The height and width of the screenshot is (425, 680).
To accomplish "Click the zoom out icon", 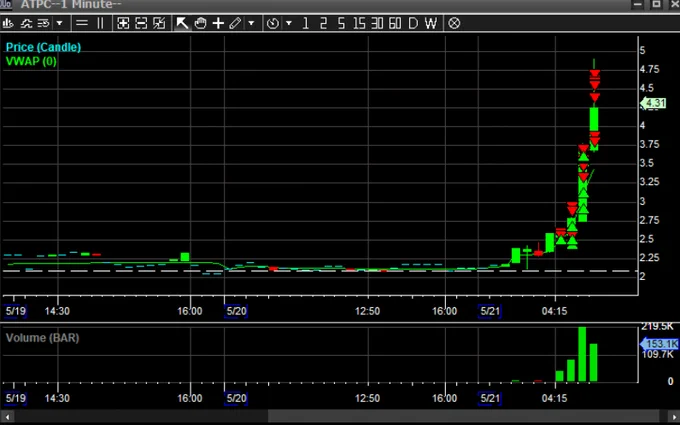I will 141,23.
